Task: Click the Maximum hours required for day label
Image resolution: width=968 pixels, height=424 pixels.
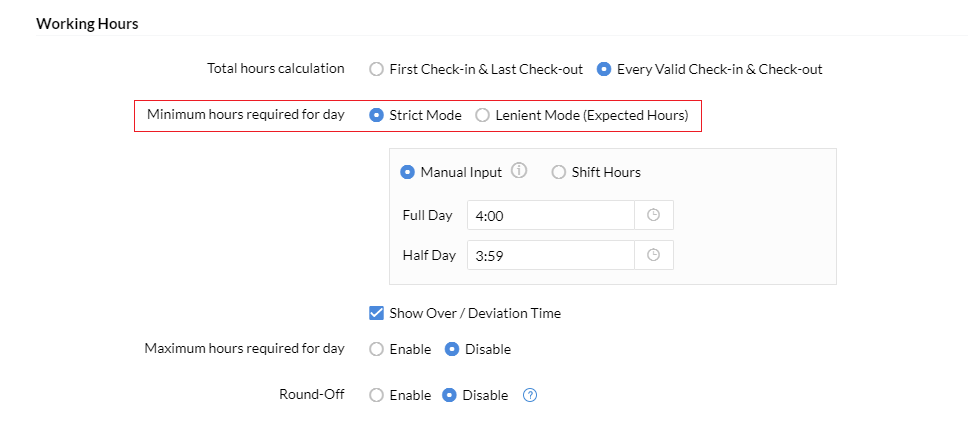Action: 244,348
